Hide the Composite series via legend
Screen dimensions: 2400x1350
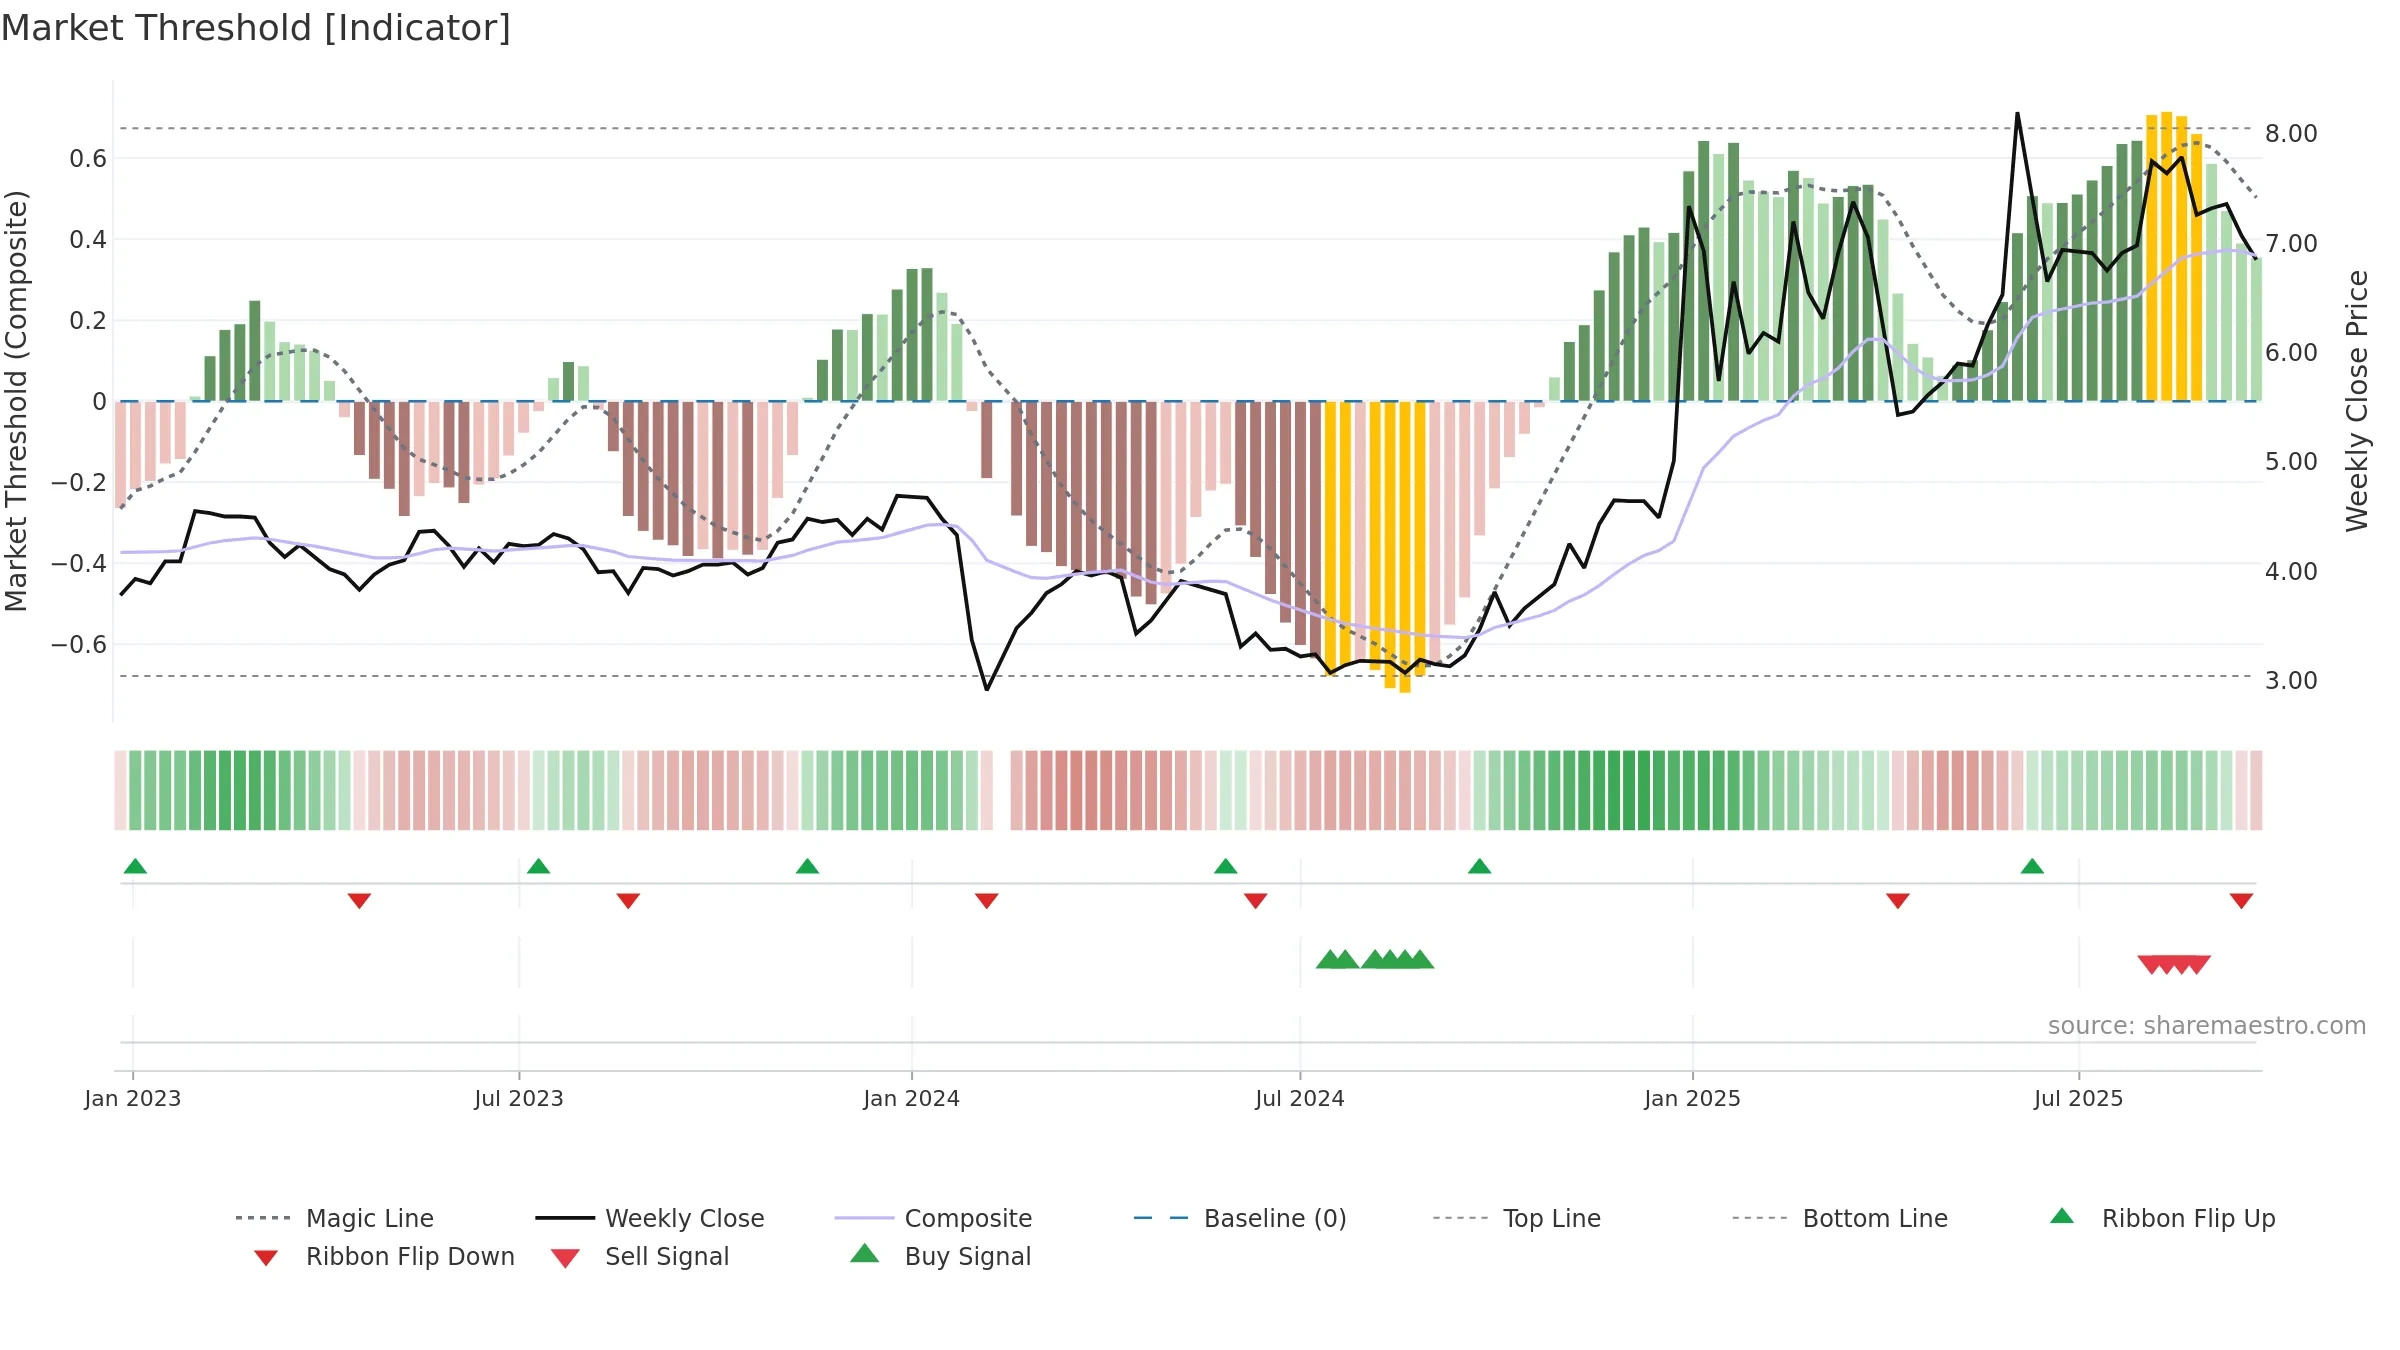pos(933,1218)
